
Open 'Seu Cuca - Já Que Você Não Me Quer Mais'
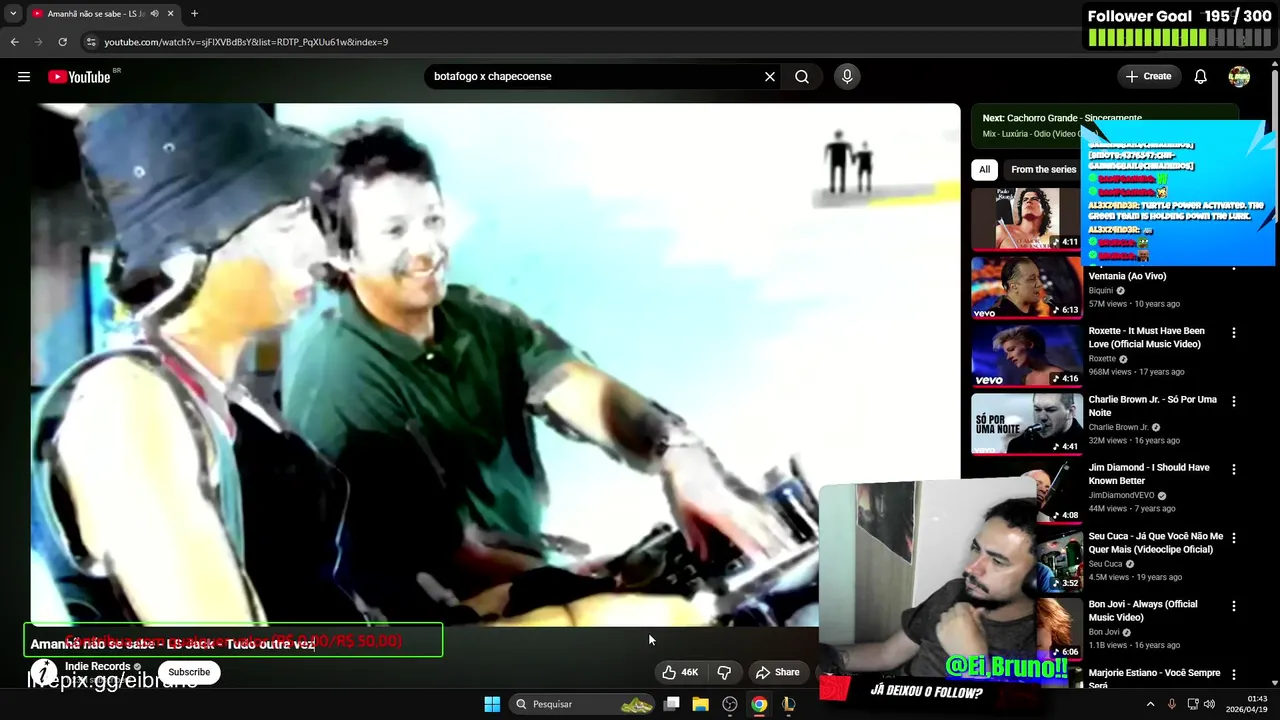(1156, 543)
